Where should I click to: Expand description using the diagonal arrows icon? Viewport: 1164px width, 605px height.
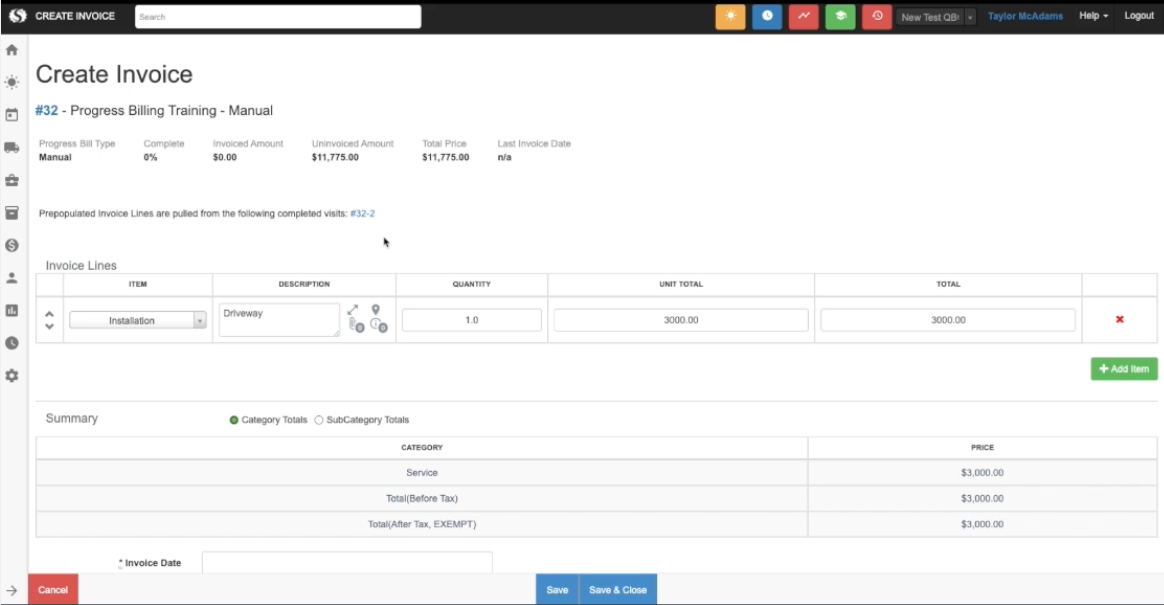click(x=353, y=310)
